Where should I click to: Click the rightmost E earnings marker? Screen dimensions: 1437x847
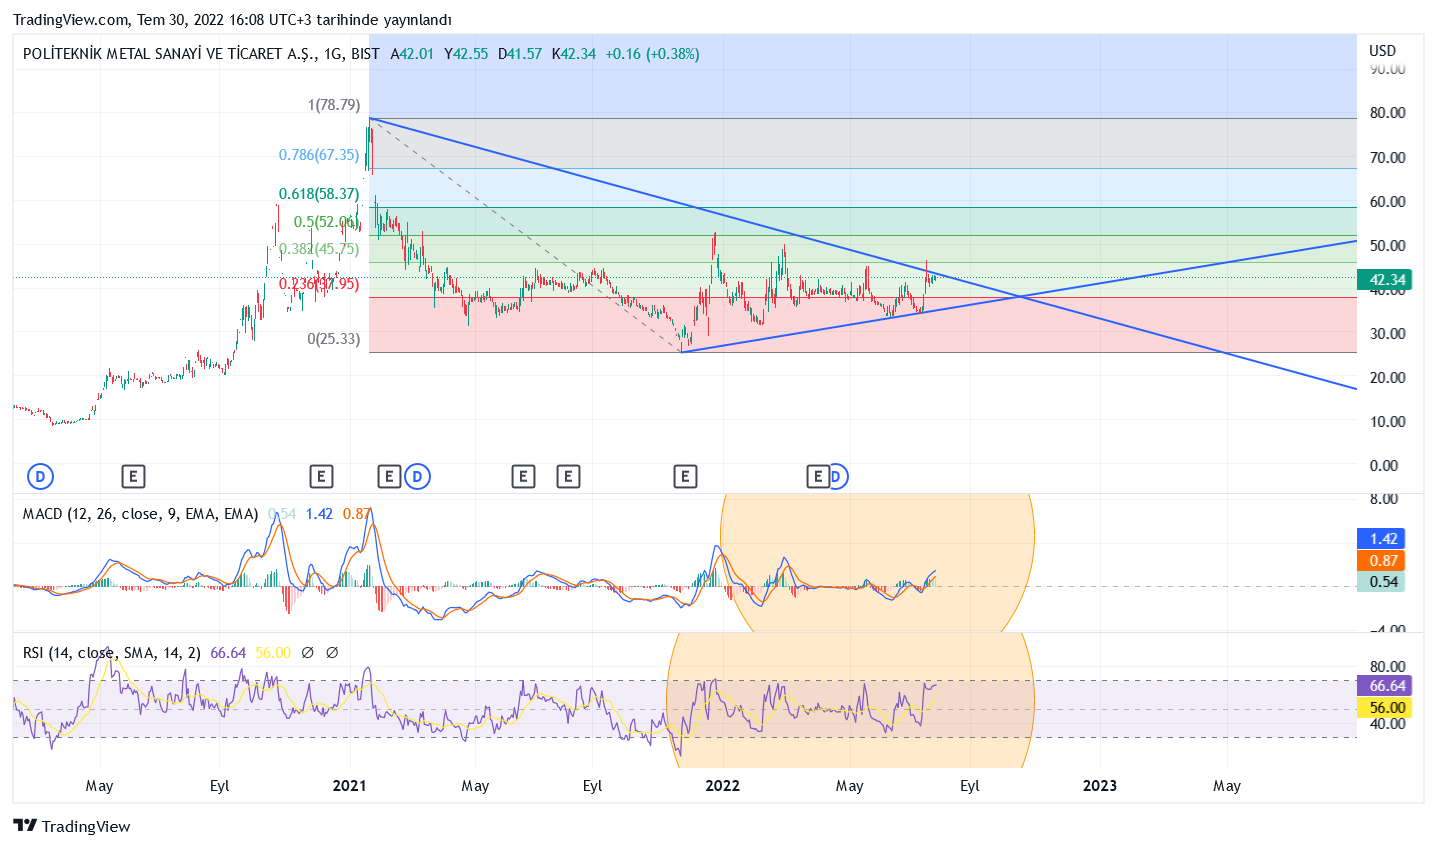click(x=817, y=477)
